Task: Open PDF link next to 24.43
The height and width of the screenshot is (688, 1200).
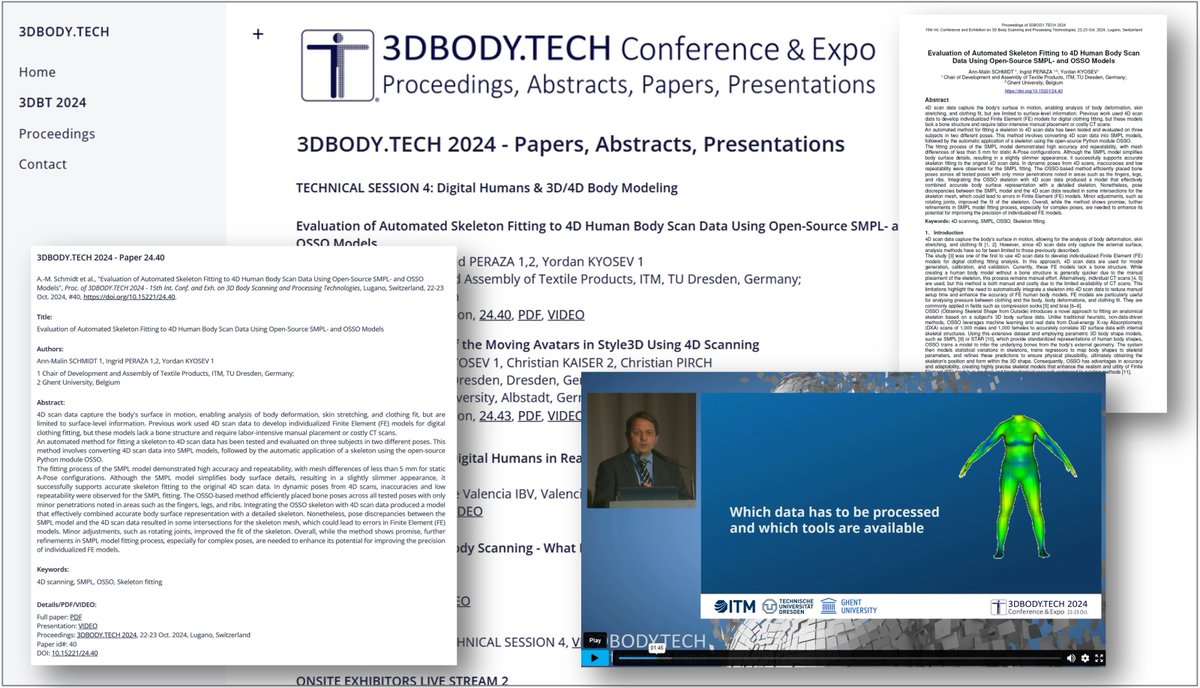Action: (528, 414)
